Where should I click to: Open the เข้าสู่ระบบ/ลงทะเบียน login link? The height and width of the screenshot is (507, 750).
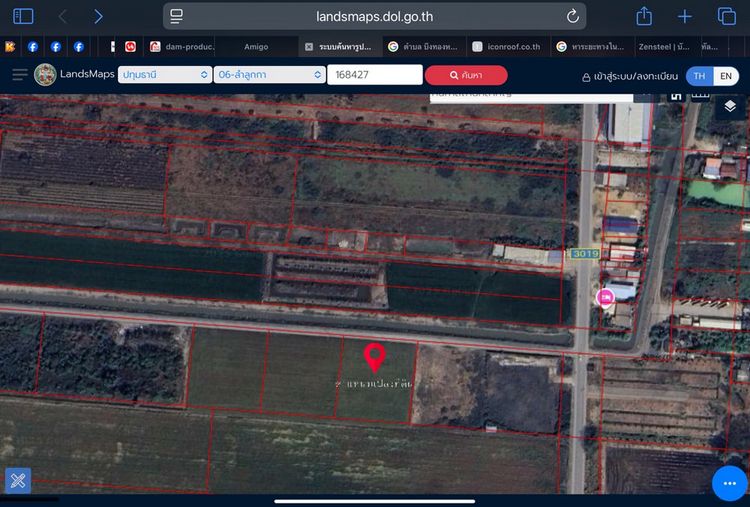630,76
